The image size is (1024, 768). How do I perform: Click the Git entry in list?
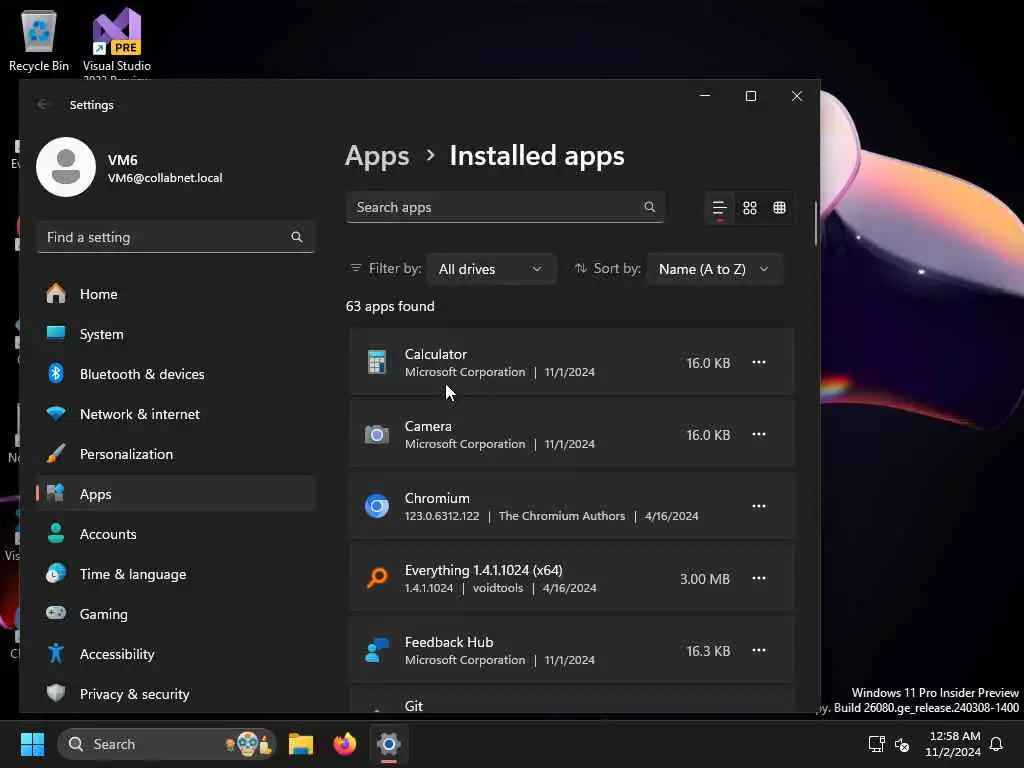(572, 700)
